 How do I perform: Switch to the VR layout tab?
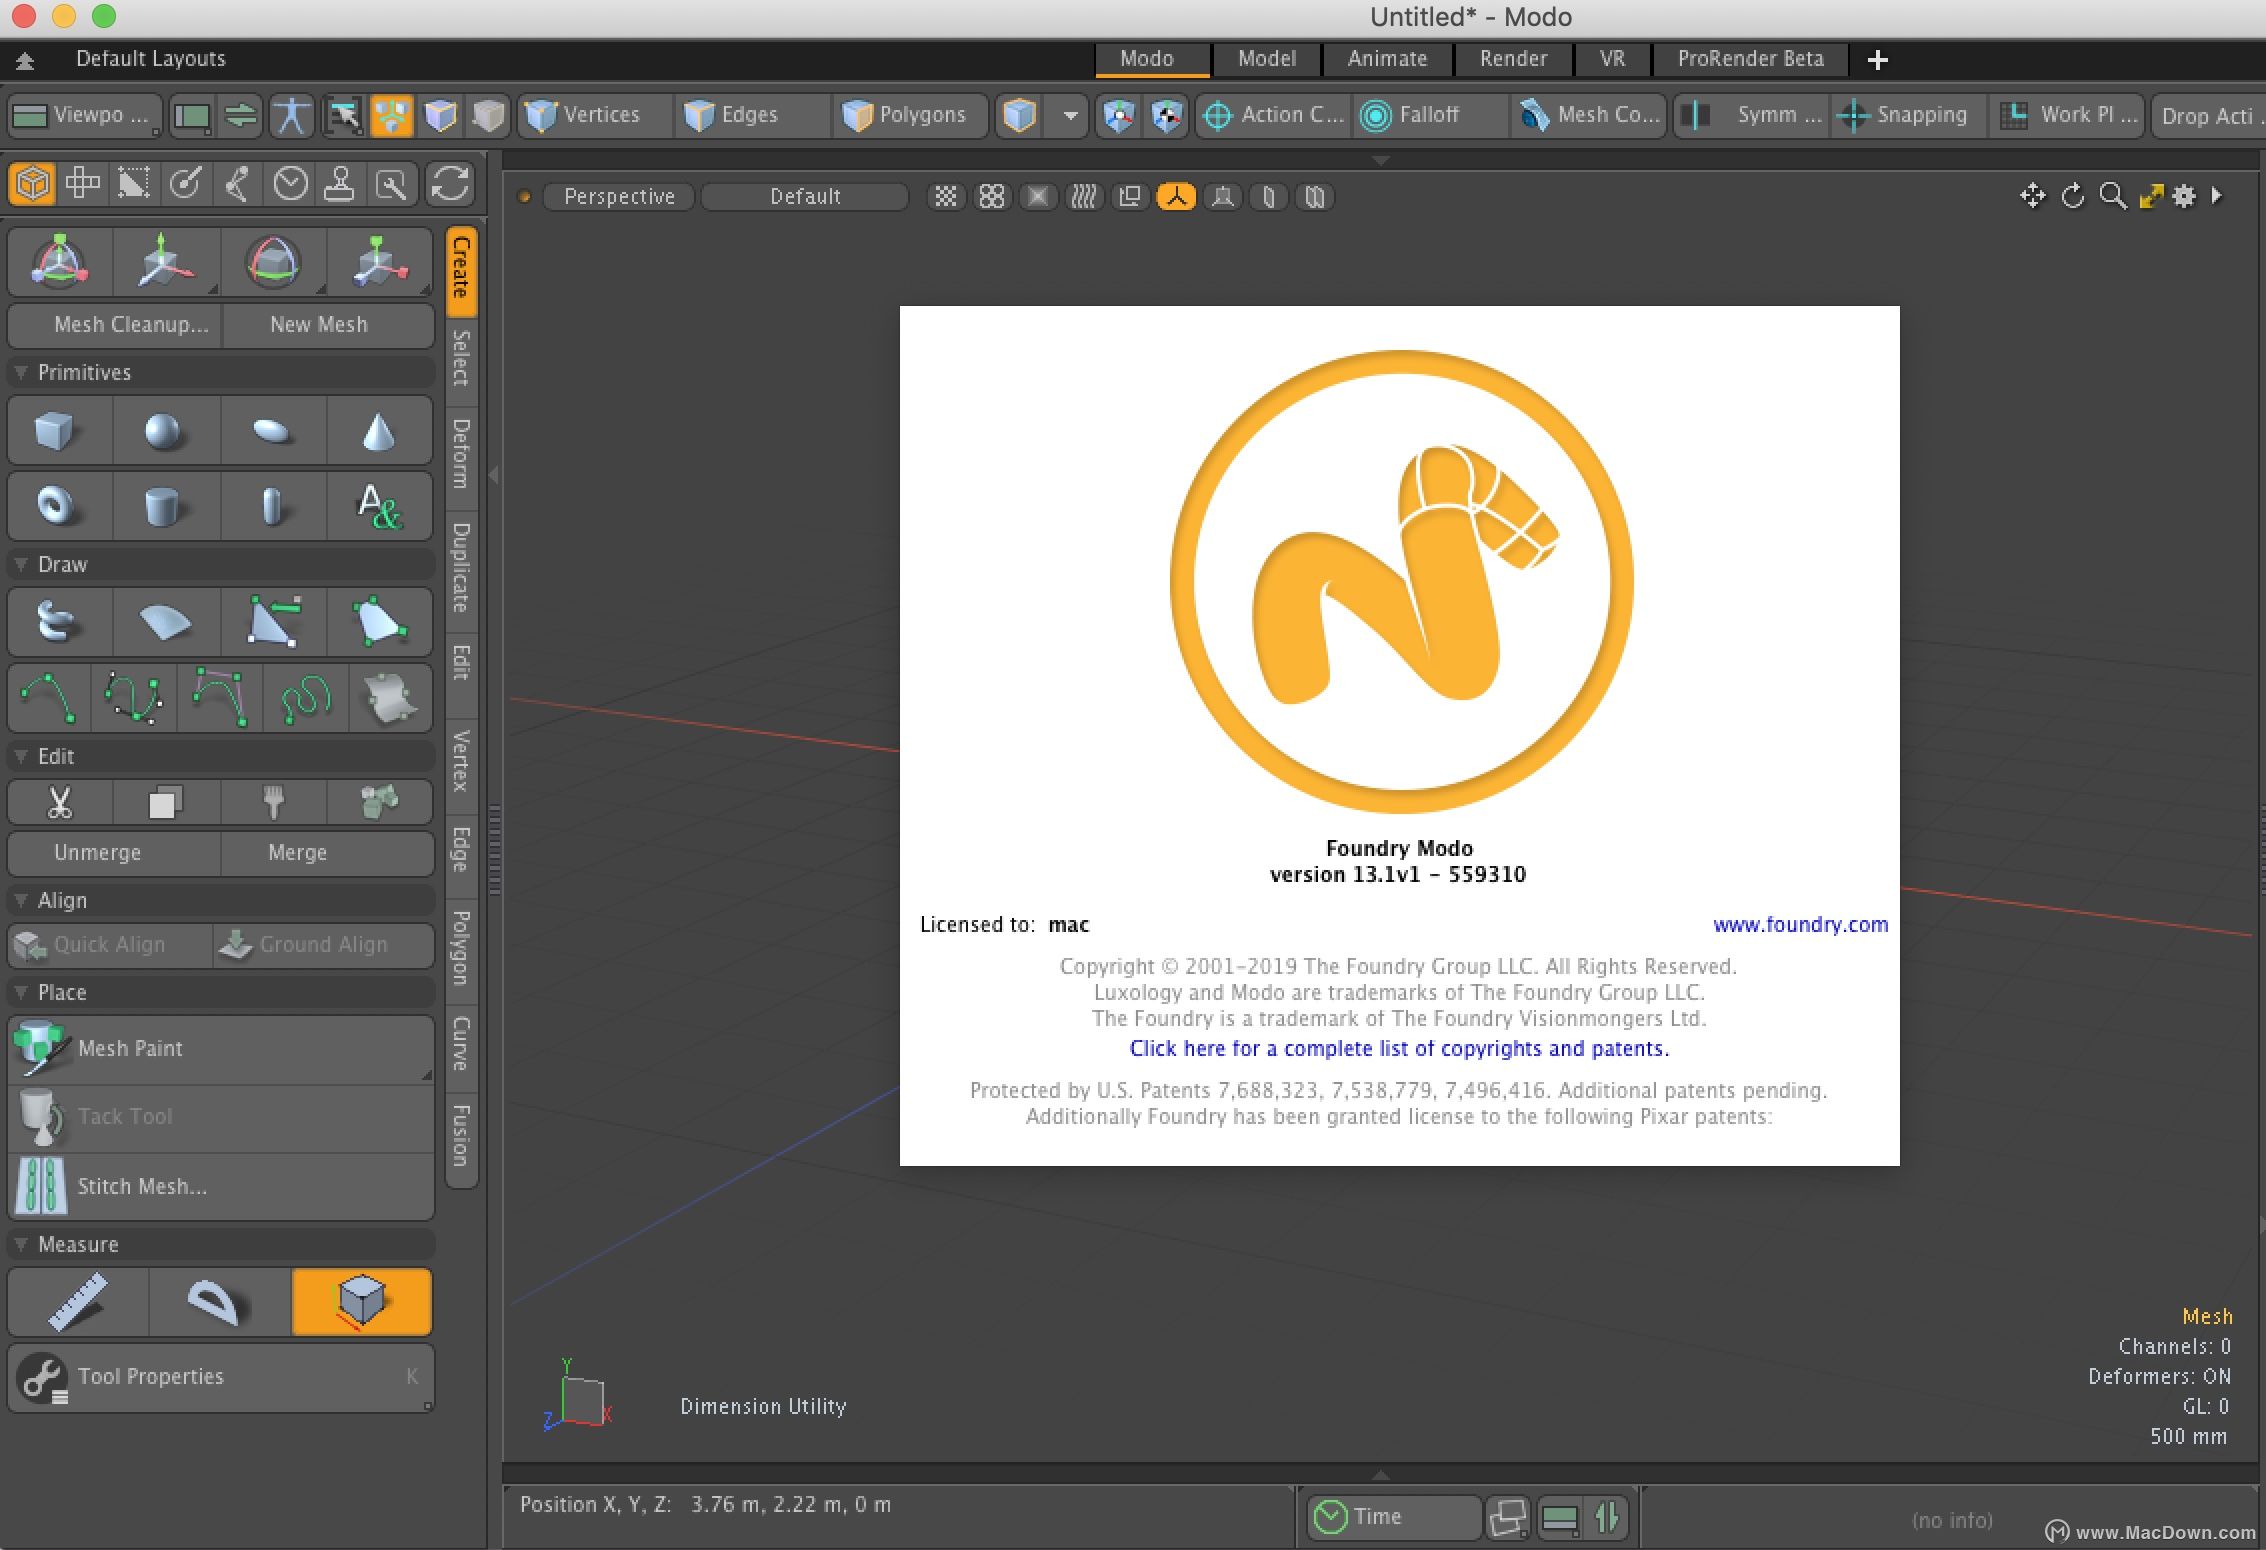click(x=1612, y=59)
